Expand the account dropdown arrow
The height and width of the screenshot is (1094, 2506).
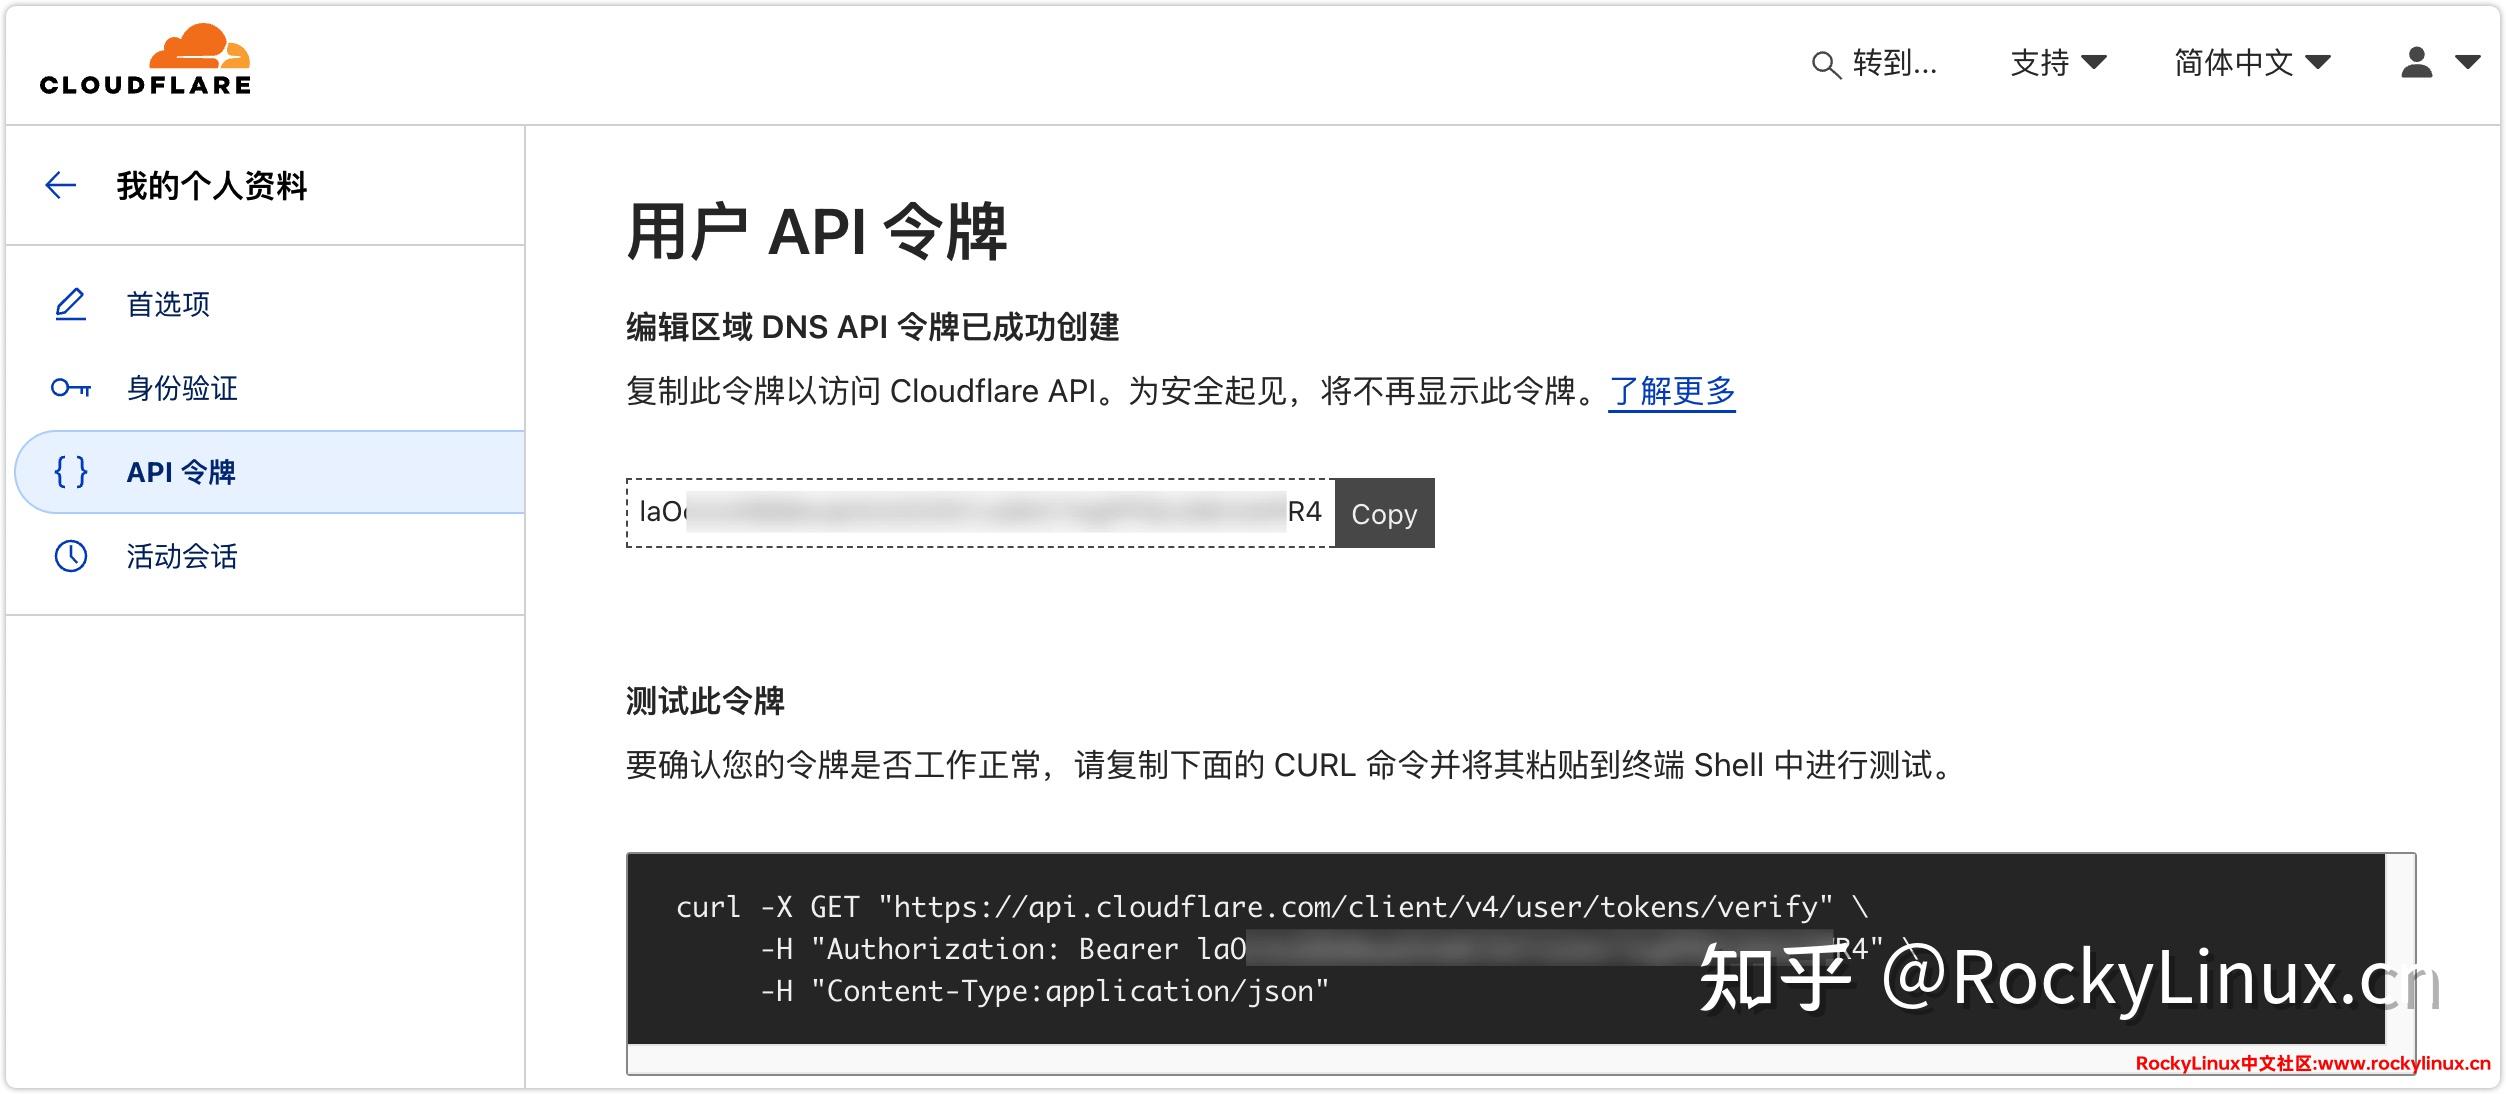(x=2468, y=63)
